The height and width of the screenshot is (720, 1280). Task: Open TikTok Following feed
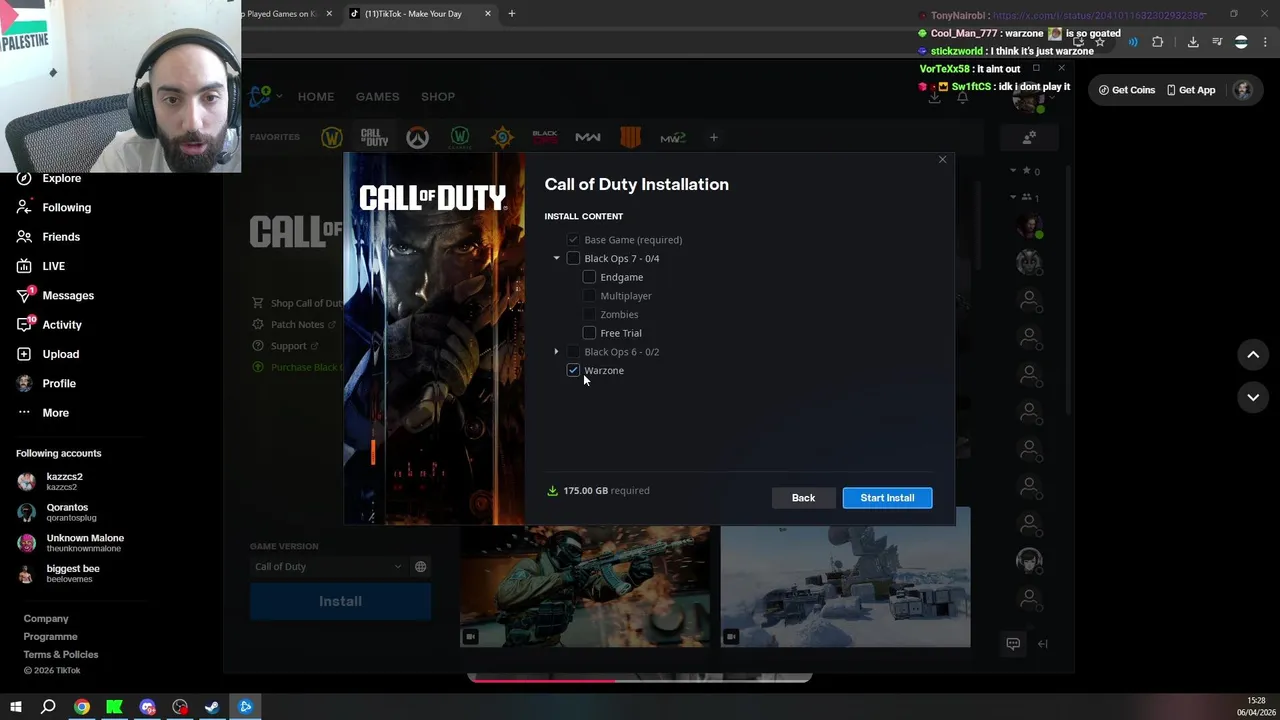54,208
